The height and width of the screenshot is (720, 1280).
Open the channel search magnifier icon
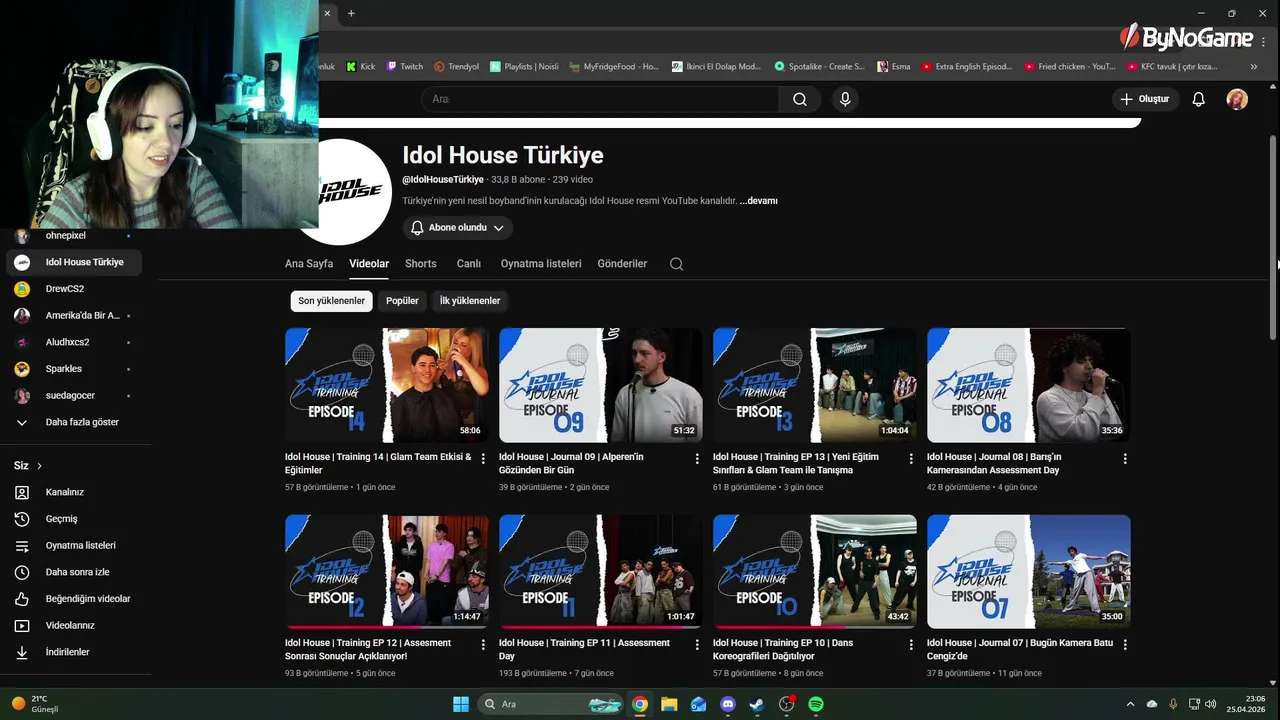click(677, 264)
